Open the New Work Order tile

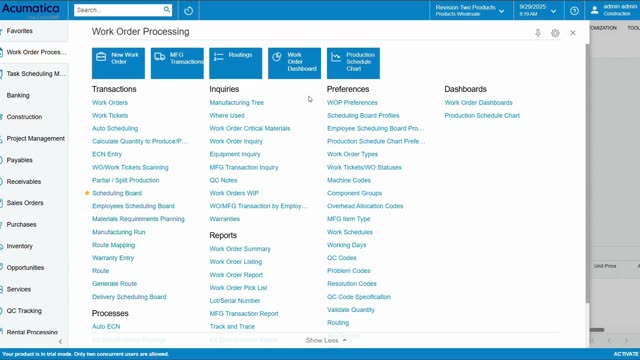tap(118, 63)
